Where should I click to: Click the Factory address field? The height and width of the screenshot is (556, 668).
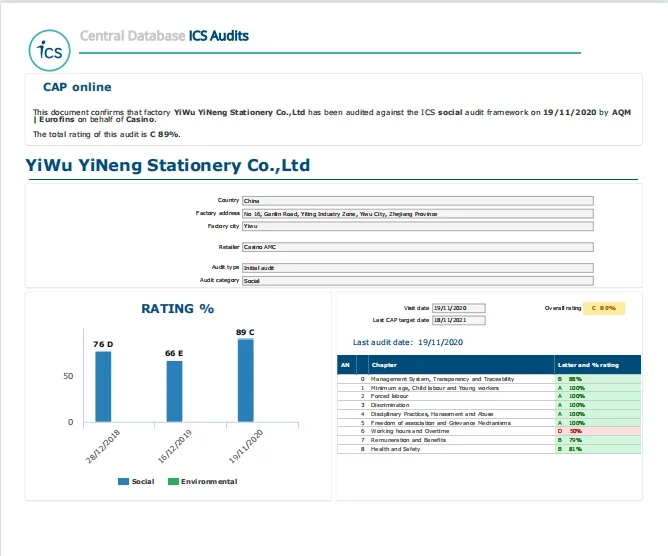[x=418, y=214]
